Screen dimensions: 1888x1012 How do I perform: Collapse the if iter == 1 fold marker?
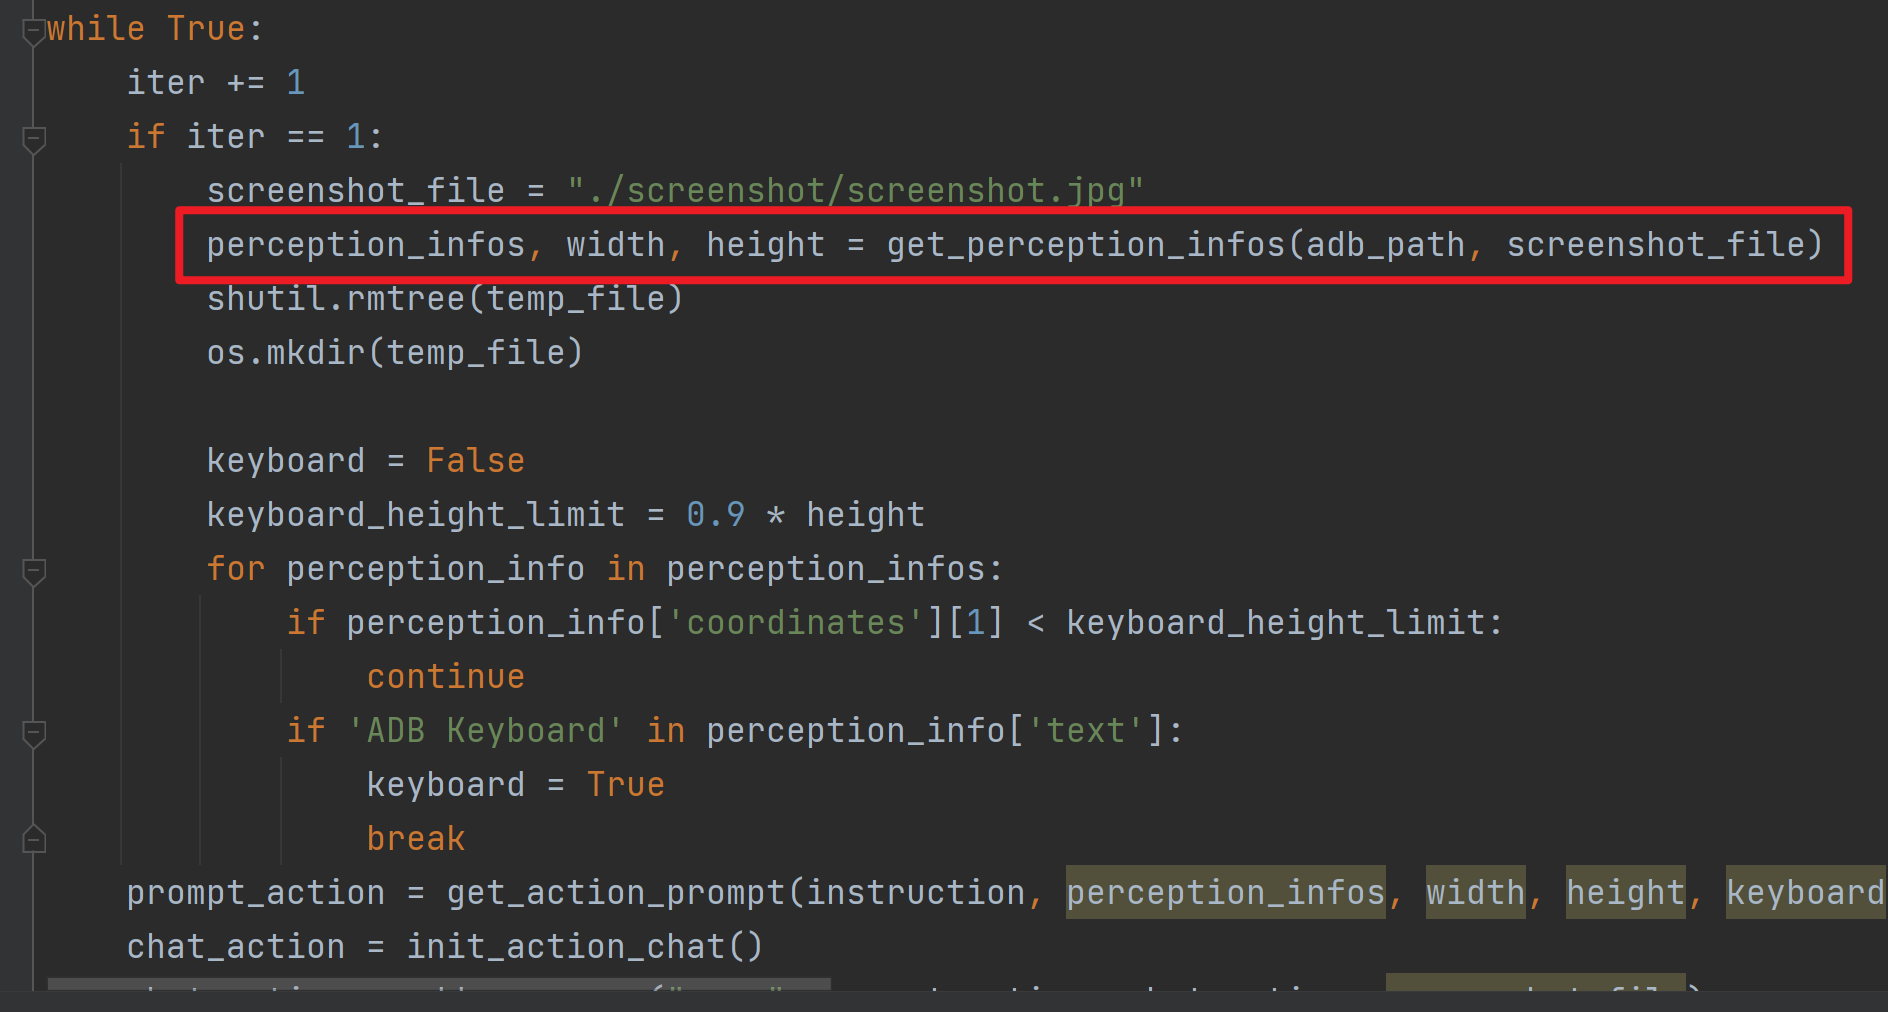(33, 139)
